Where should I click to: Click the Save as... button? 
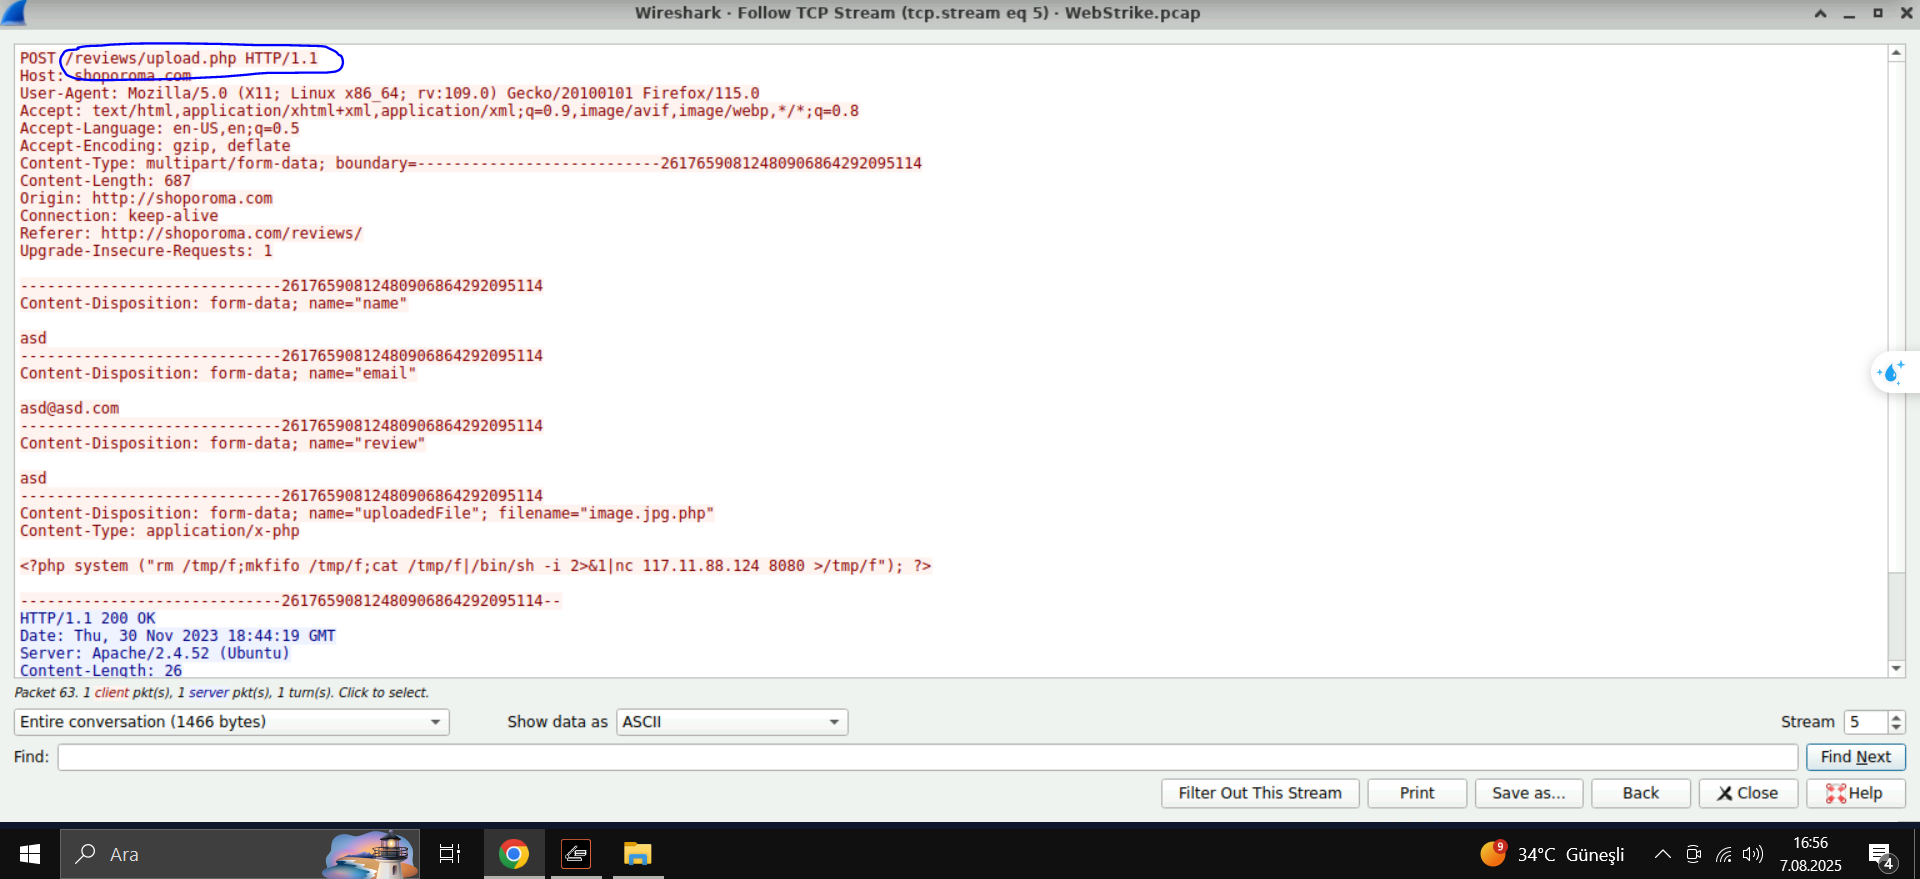tap(1528, 793)
